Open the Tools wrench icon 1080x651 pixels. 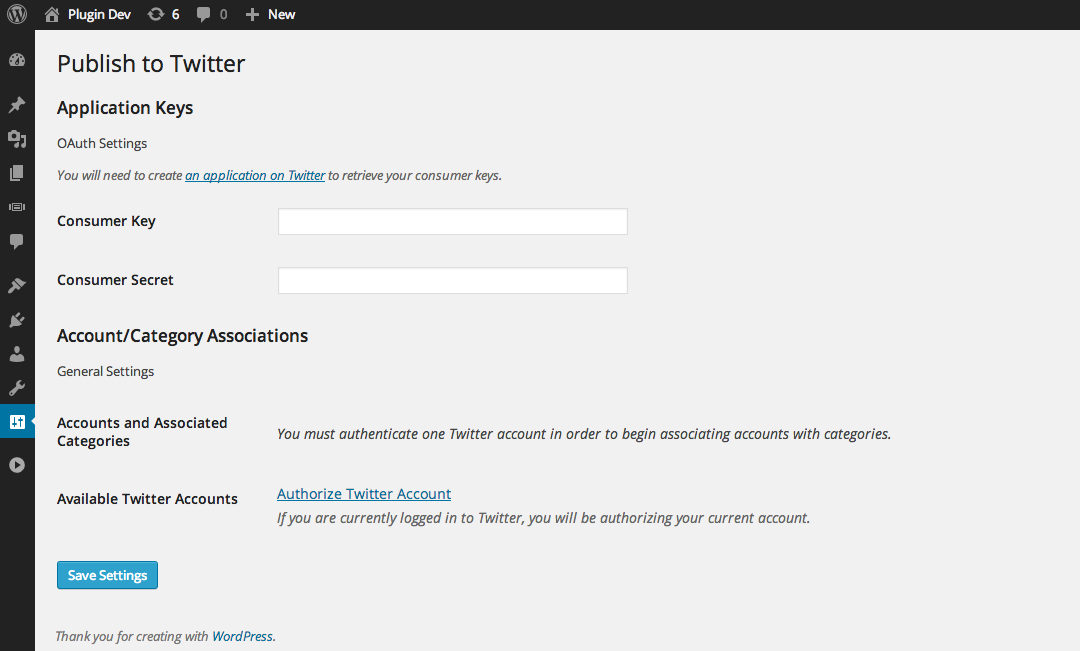tap(17, 388)
